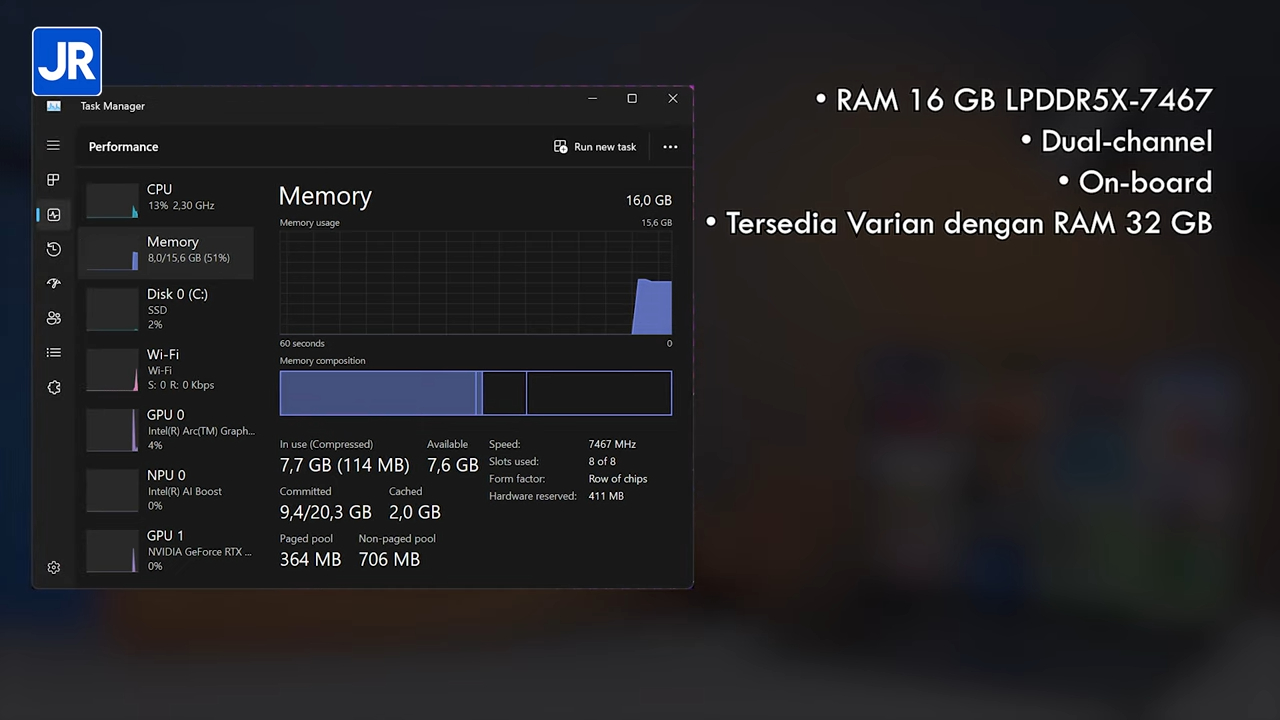
Task: Click the Cached value '2,0 GB'
Action: pyautogui.click(x=414, y=512)
